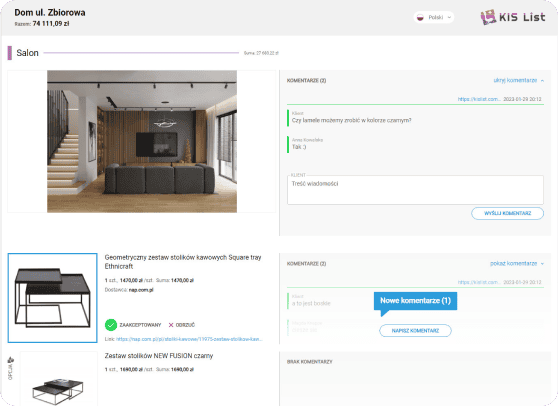Viewport: 558px width, 406px height.
Task: Click the KIS List logo icon
Action: click(x=488, y=17)
